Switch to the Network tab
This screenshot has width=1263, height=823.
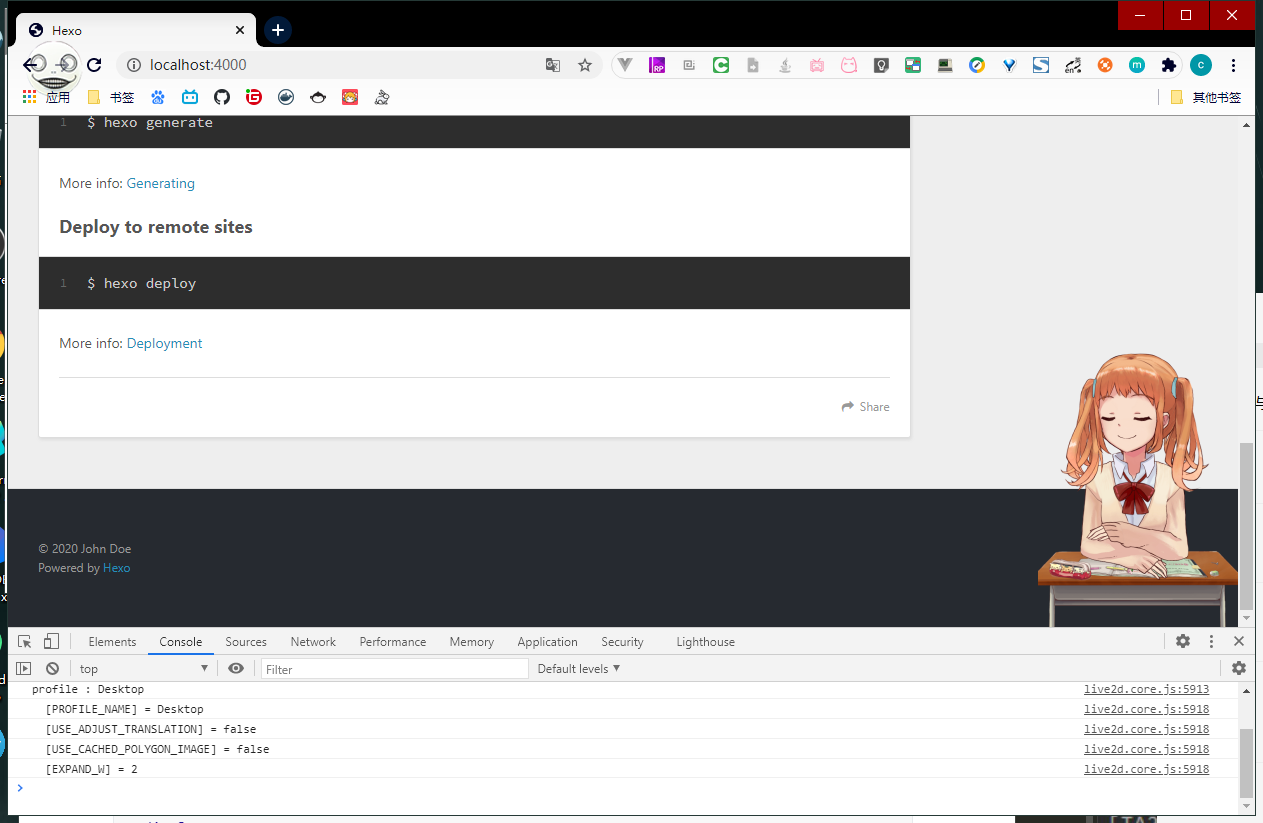click(313, 642)
